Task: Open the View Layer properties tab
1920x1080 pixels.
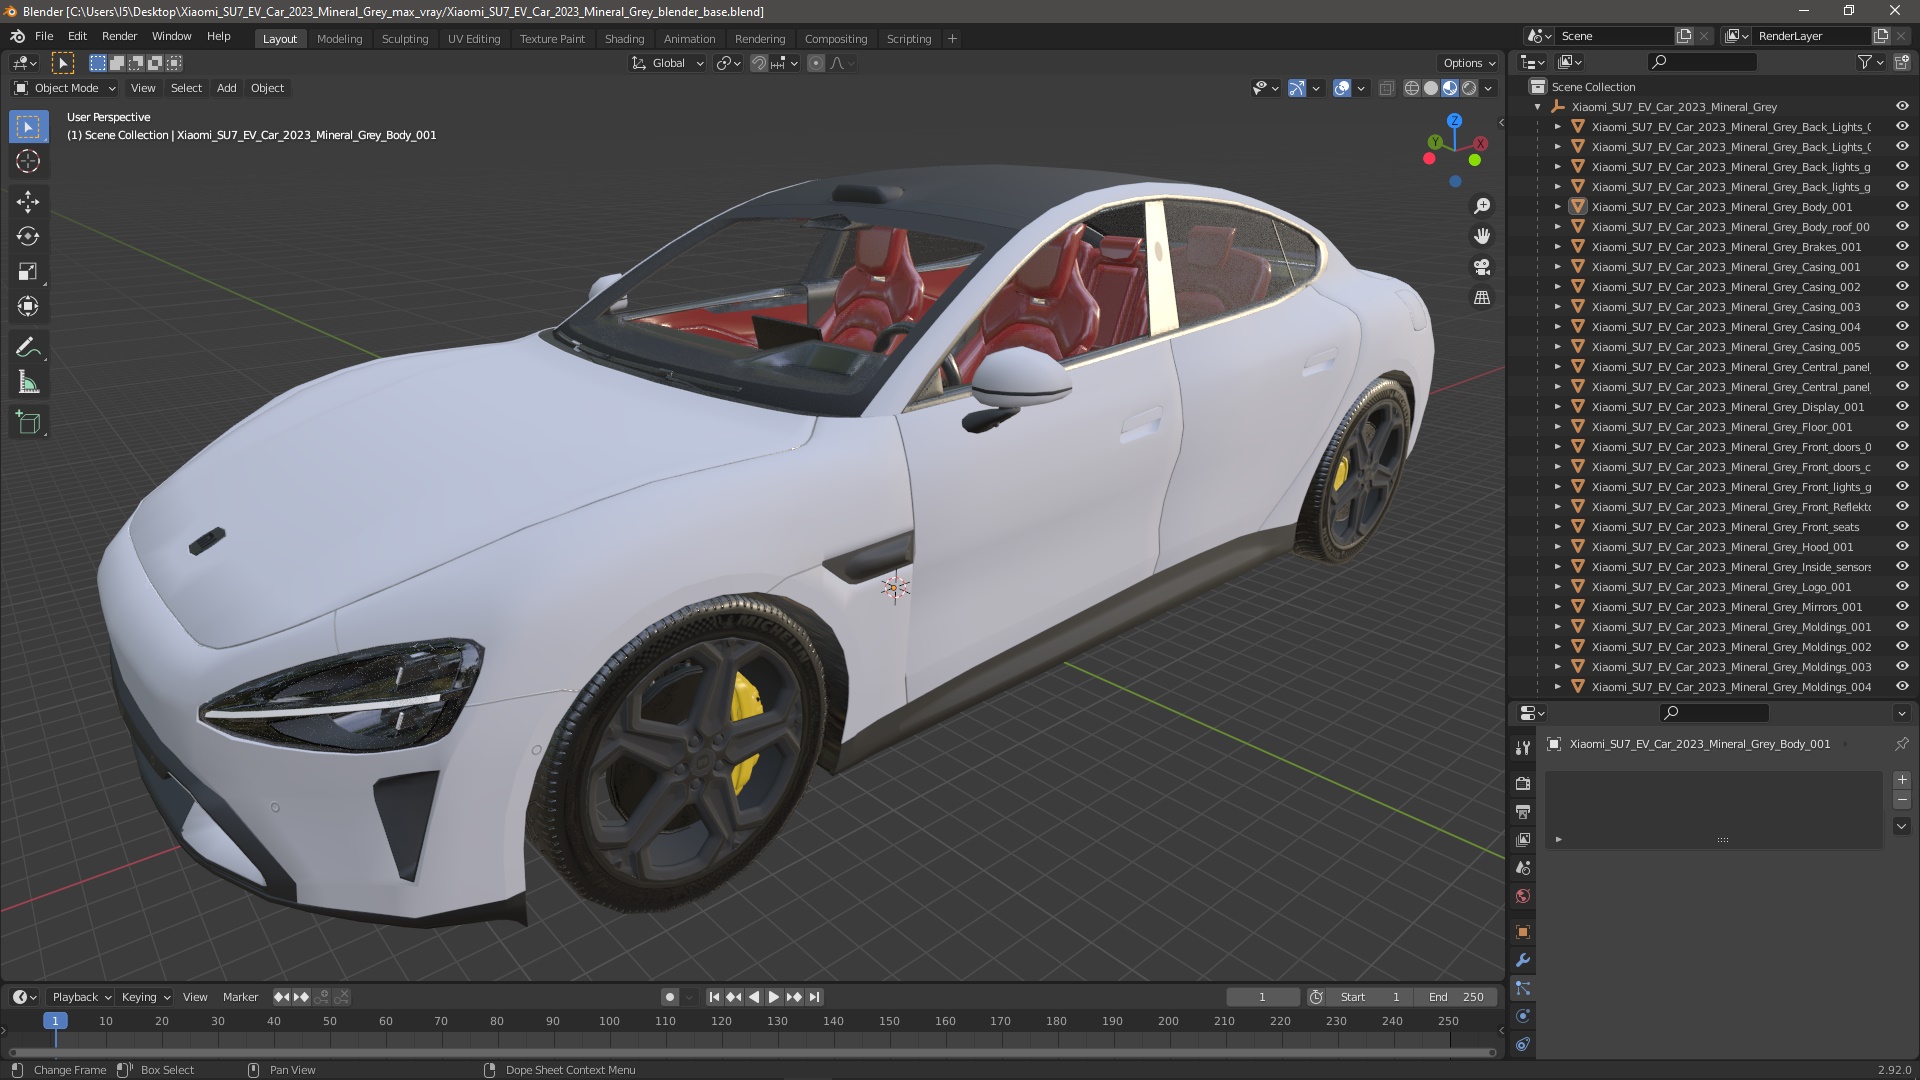Action: [x=1522, y=840]
